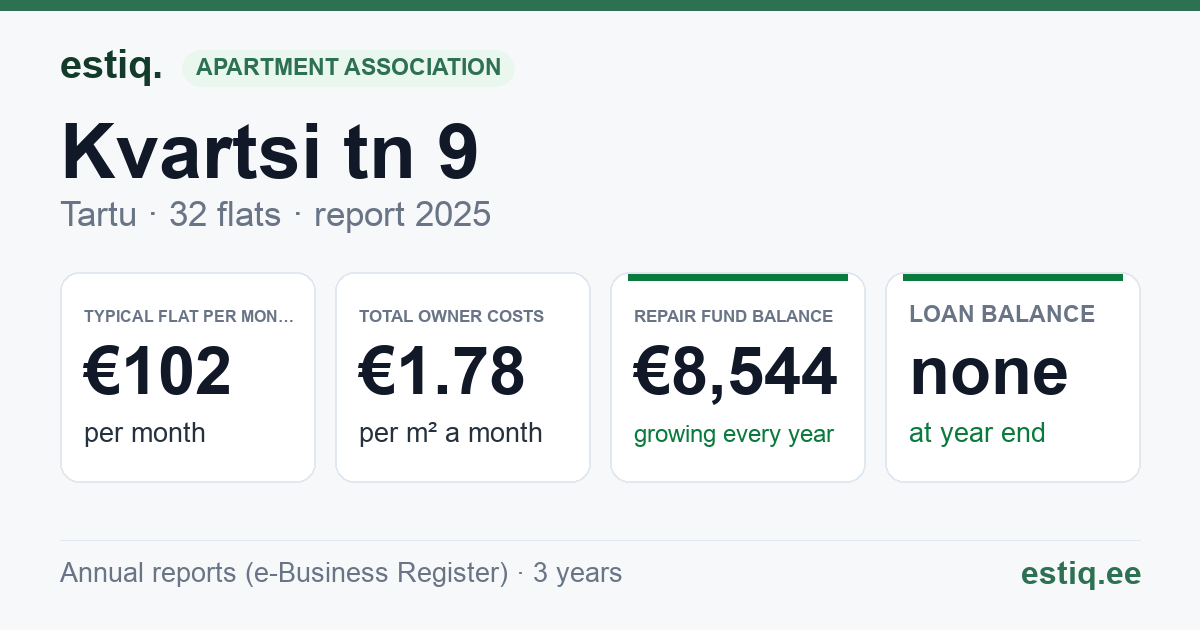Open the Typical Flat Per Month card
The height and width of the screenshot is (630, 1200).
[188, 377]
